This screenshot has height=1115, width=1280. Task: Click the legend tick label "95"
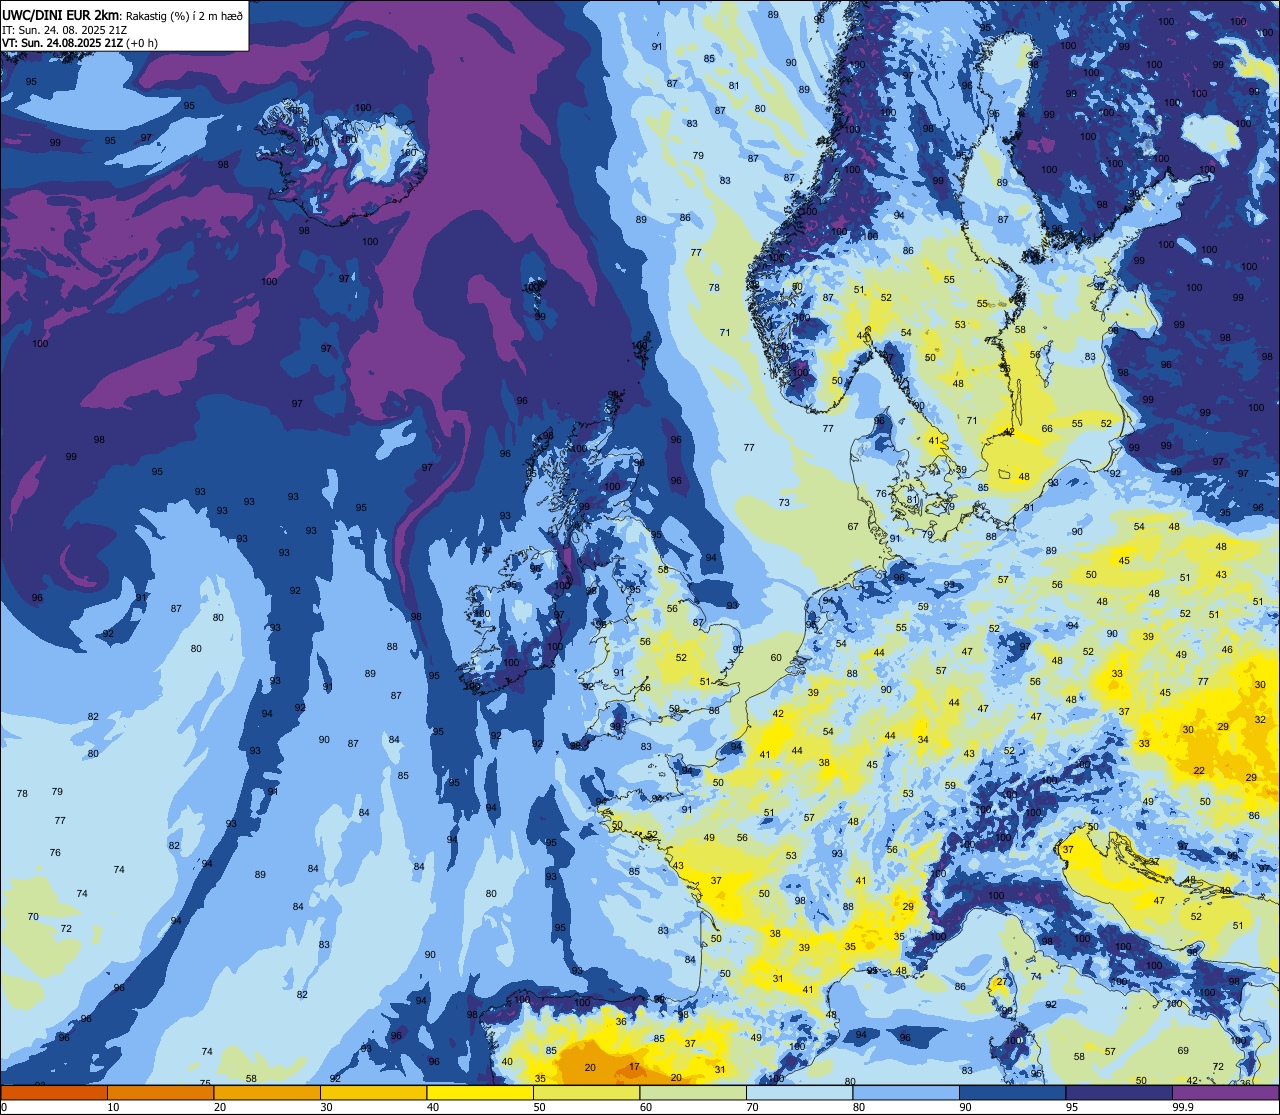coord(1072,1107)
